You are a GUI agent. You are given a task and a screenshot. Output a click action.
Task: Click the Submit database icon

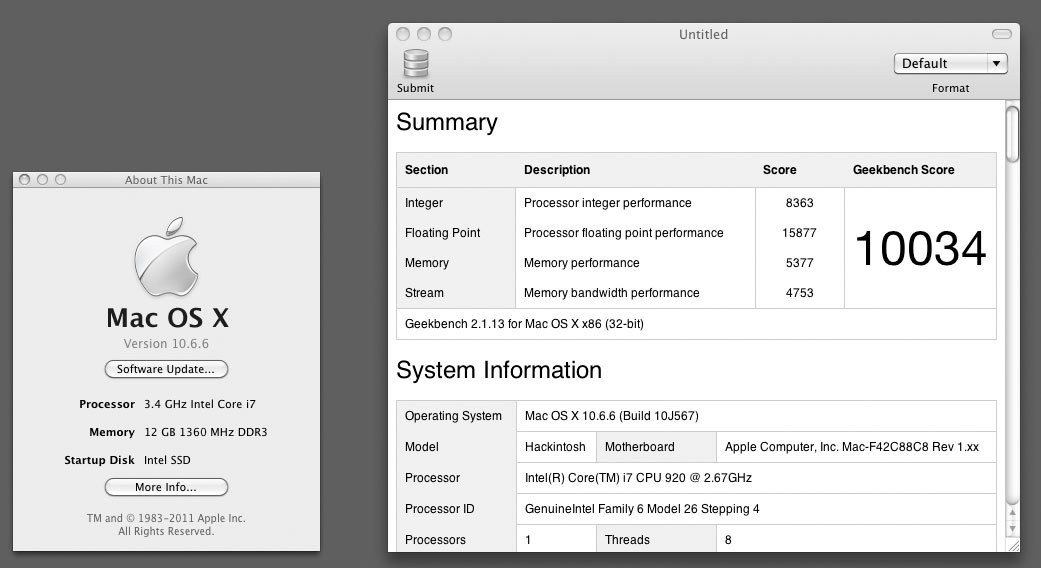pos(415,63)
